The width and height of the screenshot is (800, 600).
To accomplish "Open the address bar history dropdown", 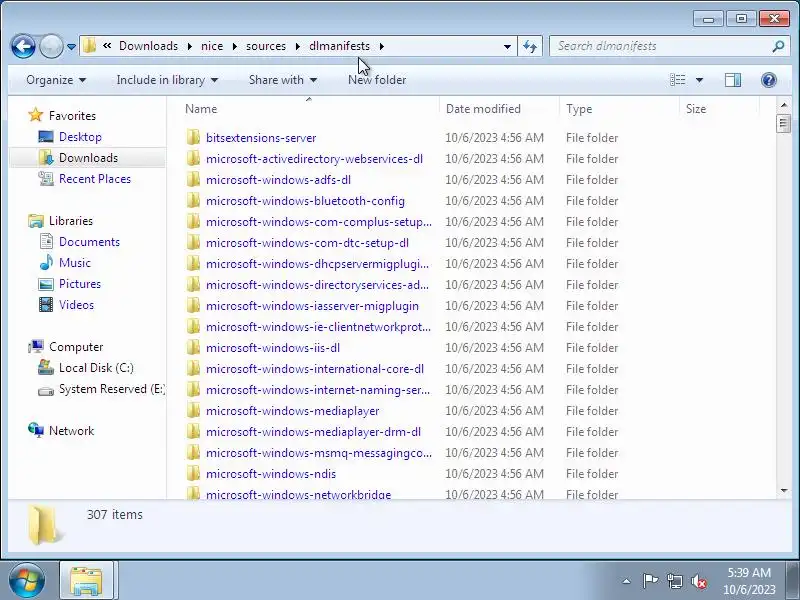I will (507, 46).
